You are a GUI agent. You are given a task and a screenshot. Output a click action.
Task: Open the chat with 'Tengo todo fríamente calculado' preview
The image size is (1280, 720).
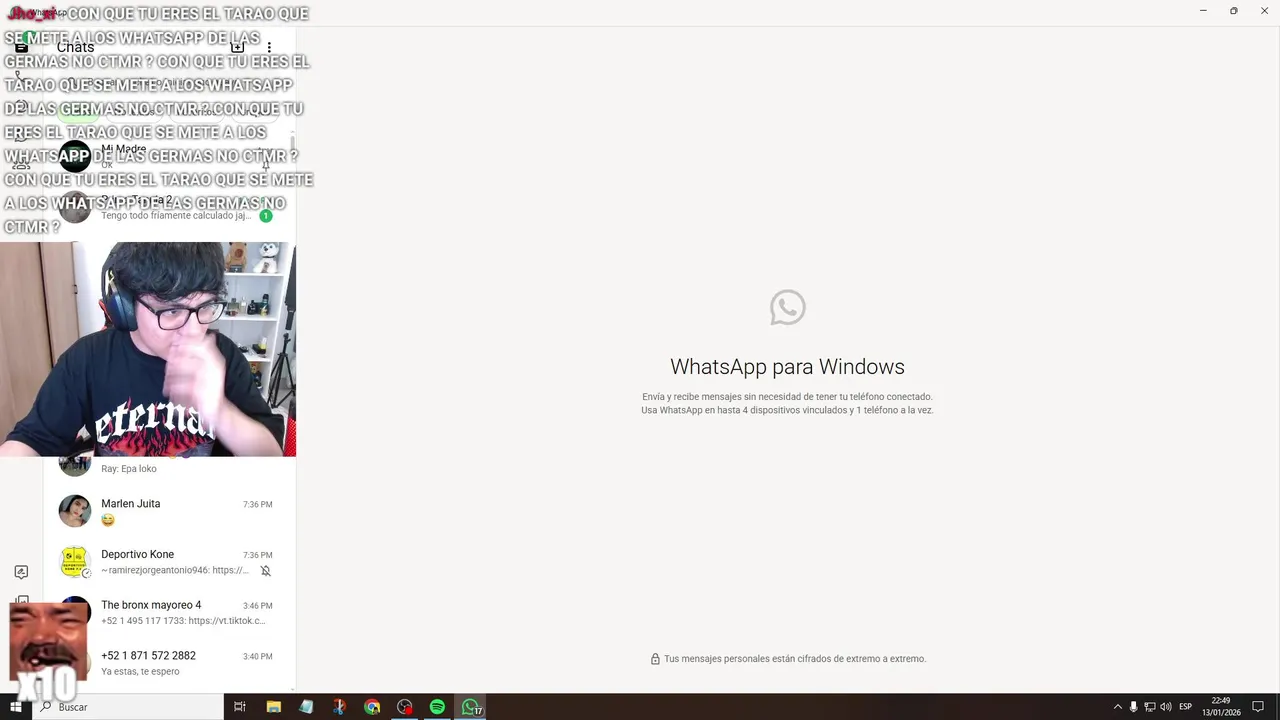(167, 208)
